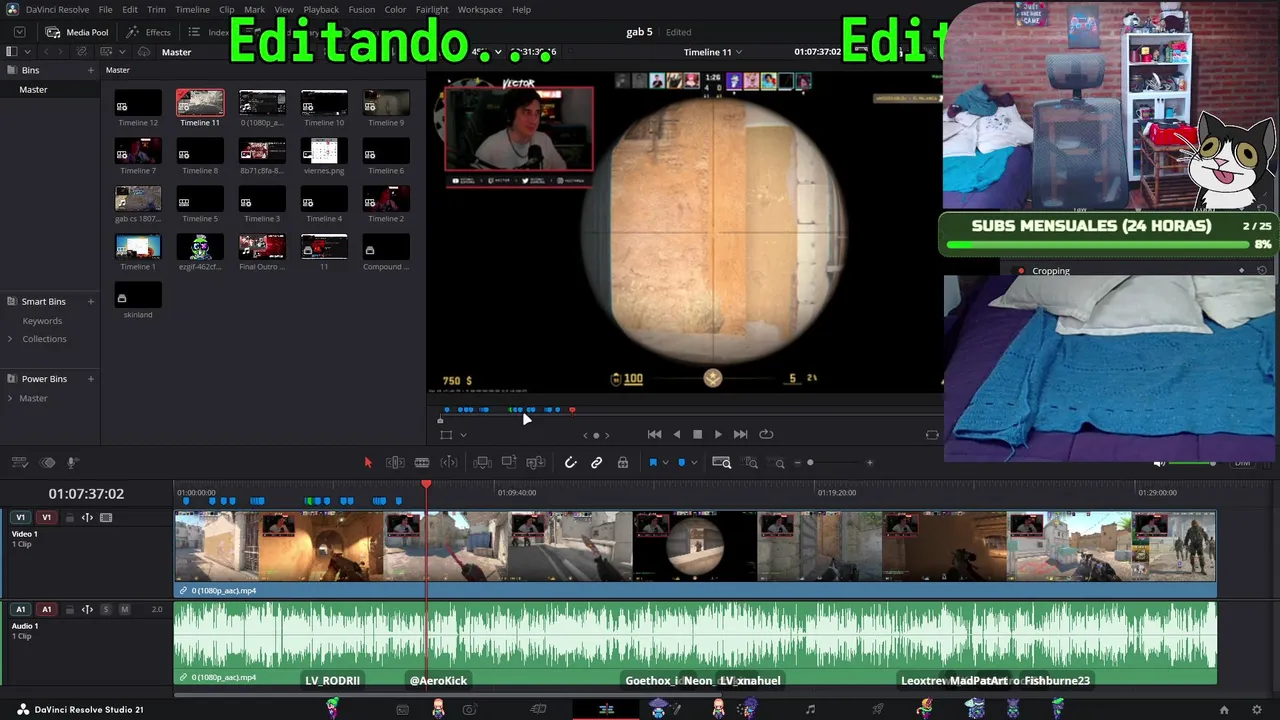Click the red timeline playhead marker
This screenshot has height=720, width=1280.
[426, 485]
